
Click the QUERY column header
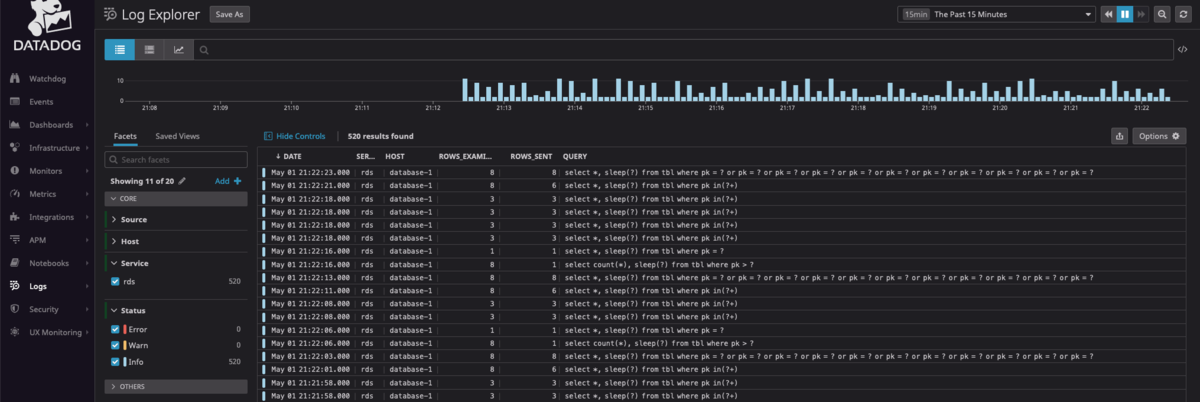575,157
